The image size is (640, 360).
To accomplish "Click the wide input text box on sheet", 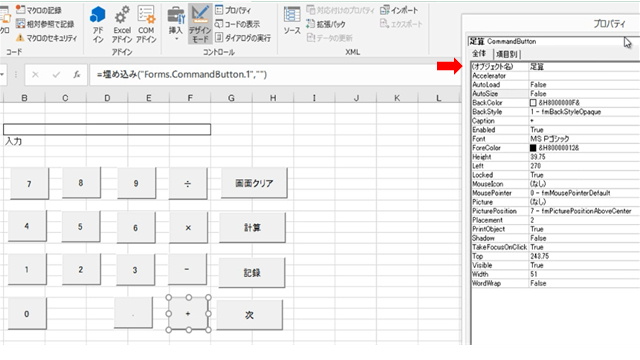I will (107, 129).
